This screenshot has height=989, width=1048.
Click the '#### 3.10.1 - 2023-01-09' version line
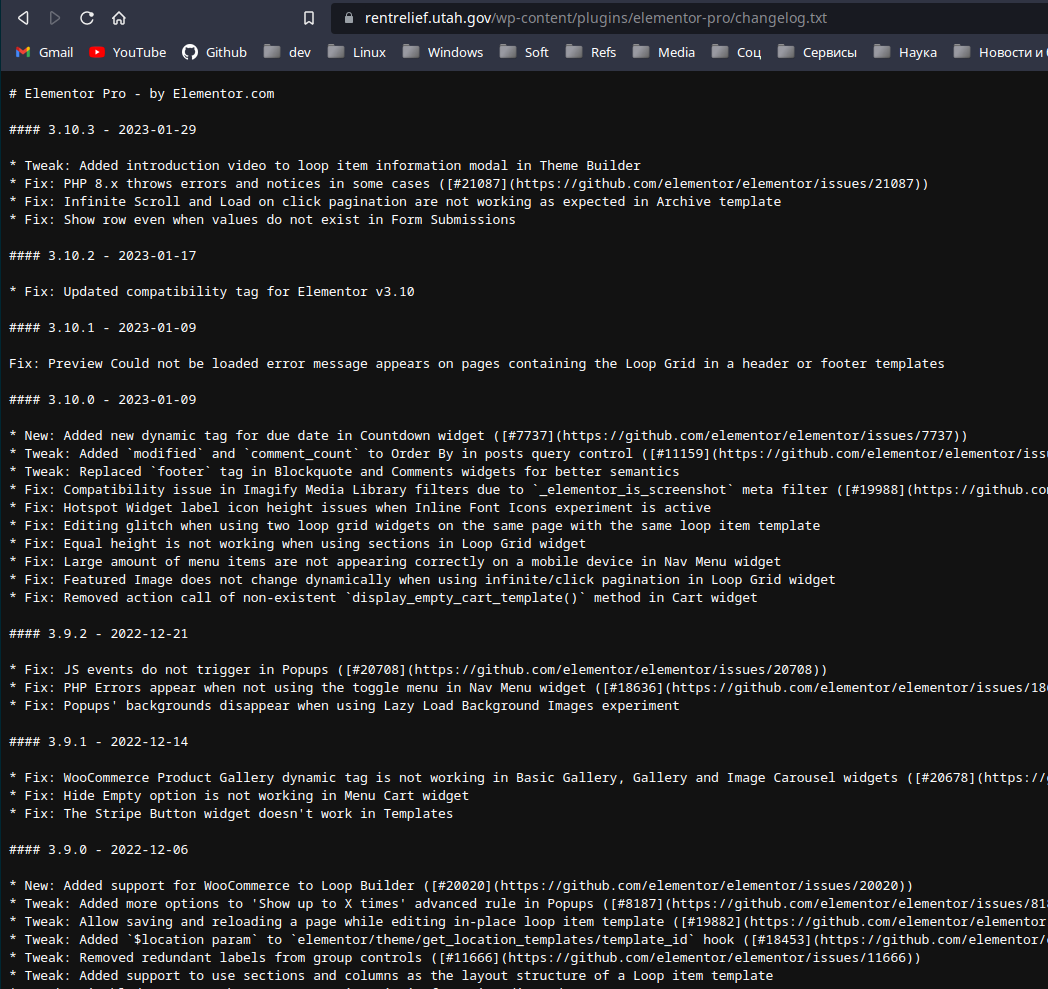[x=103, y=328]
